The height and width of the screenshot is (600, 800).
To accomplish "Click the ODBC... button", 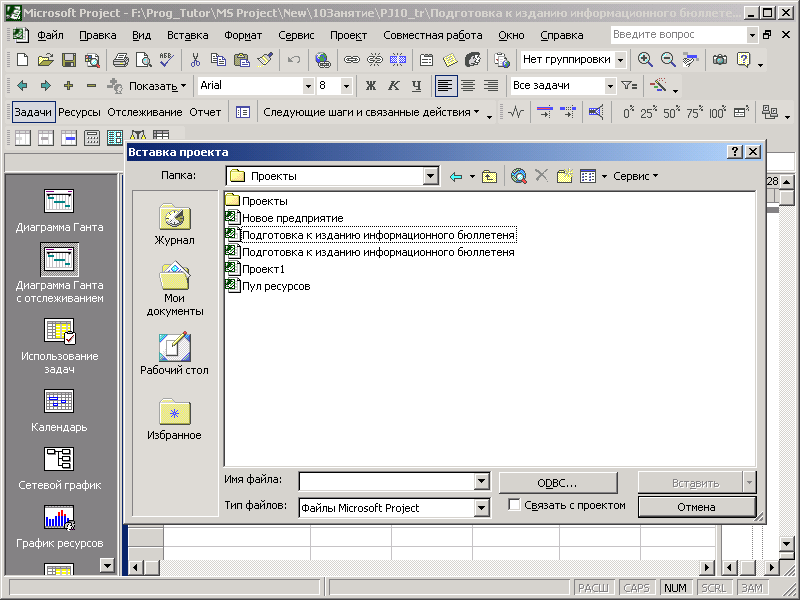I will coord(558,483).
